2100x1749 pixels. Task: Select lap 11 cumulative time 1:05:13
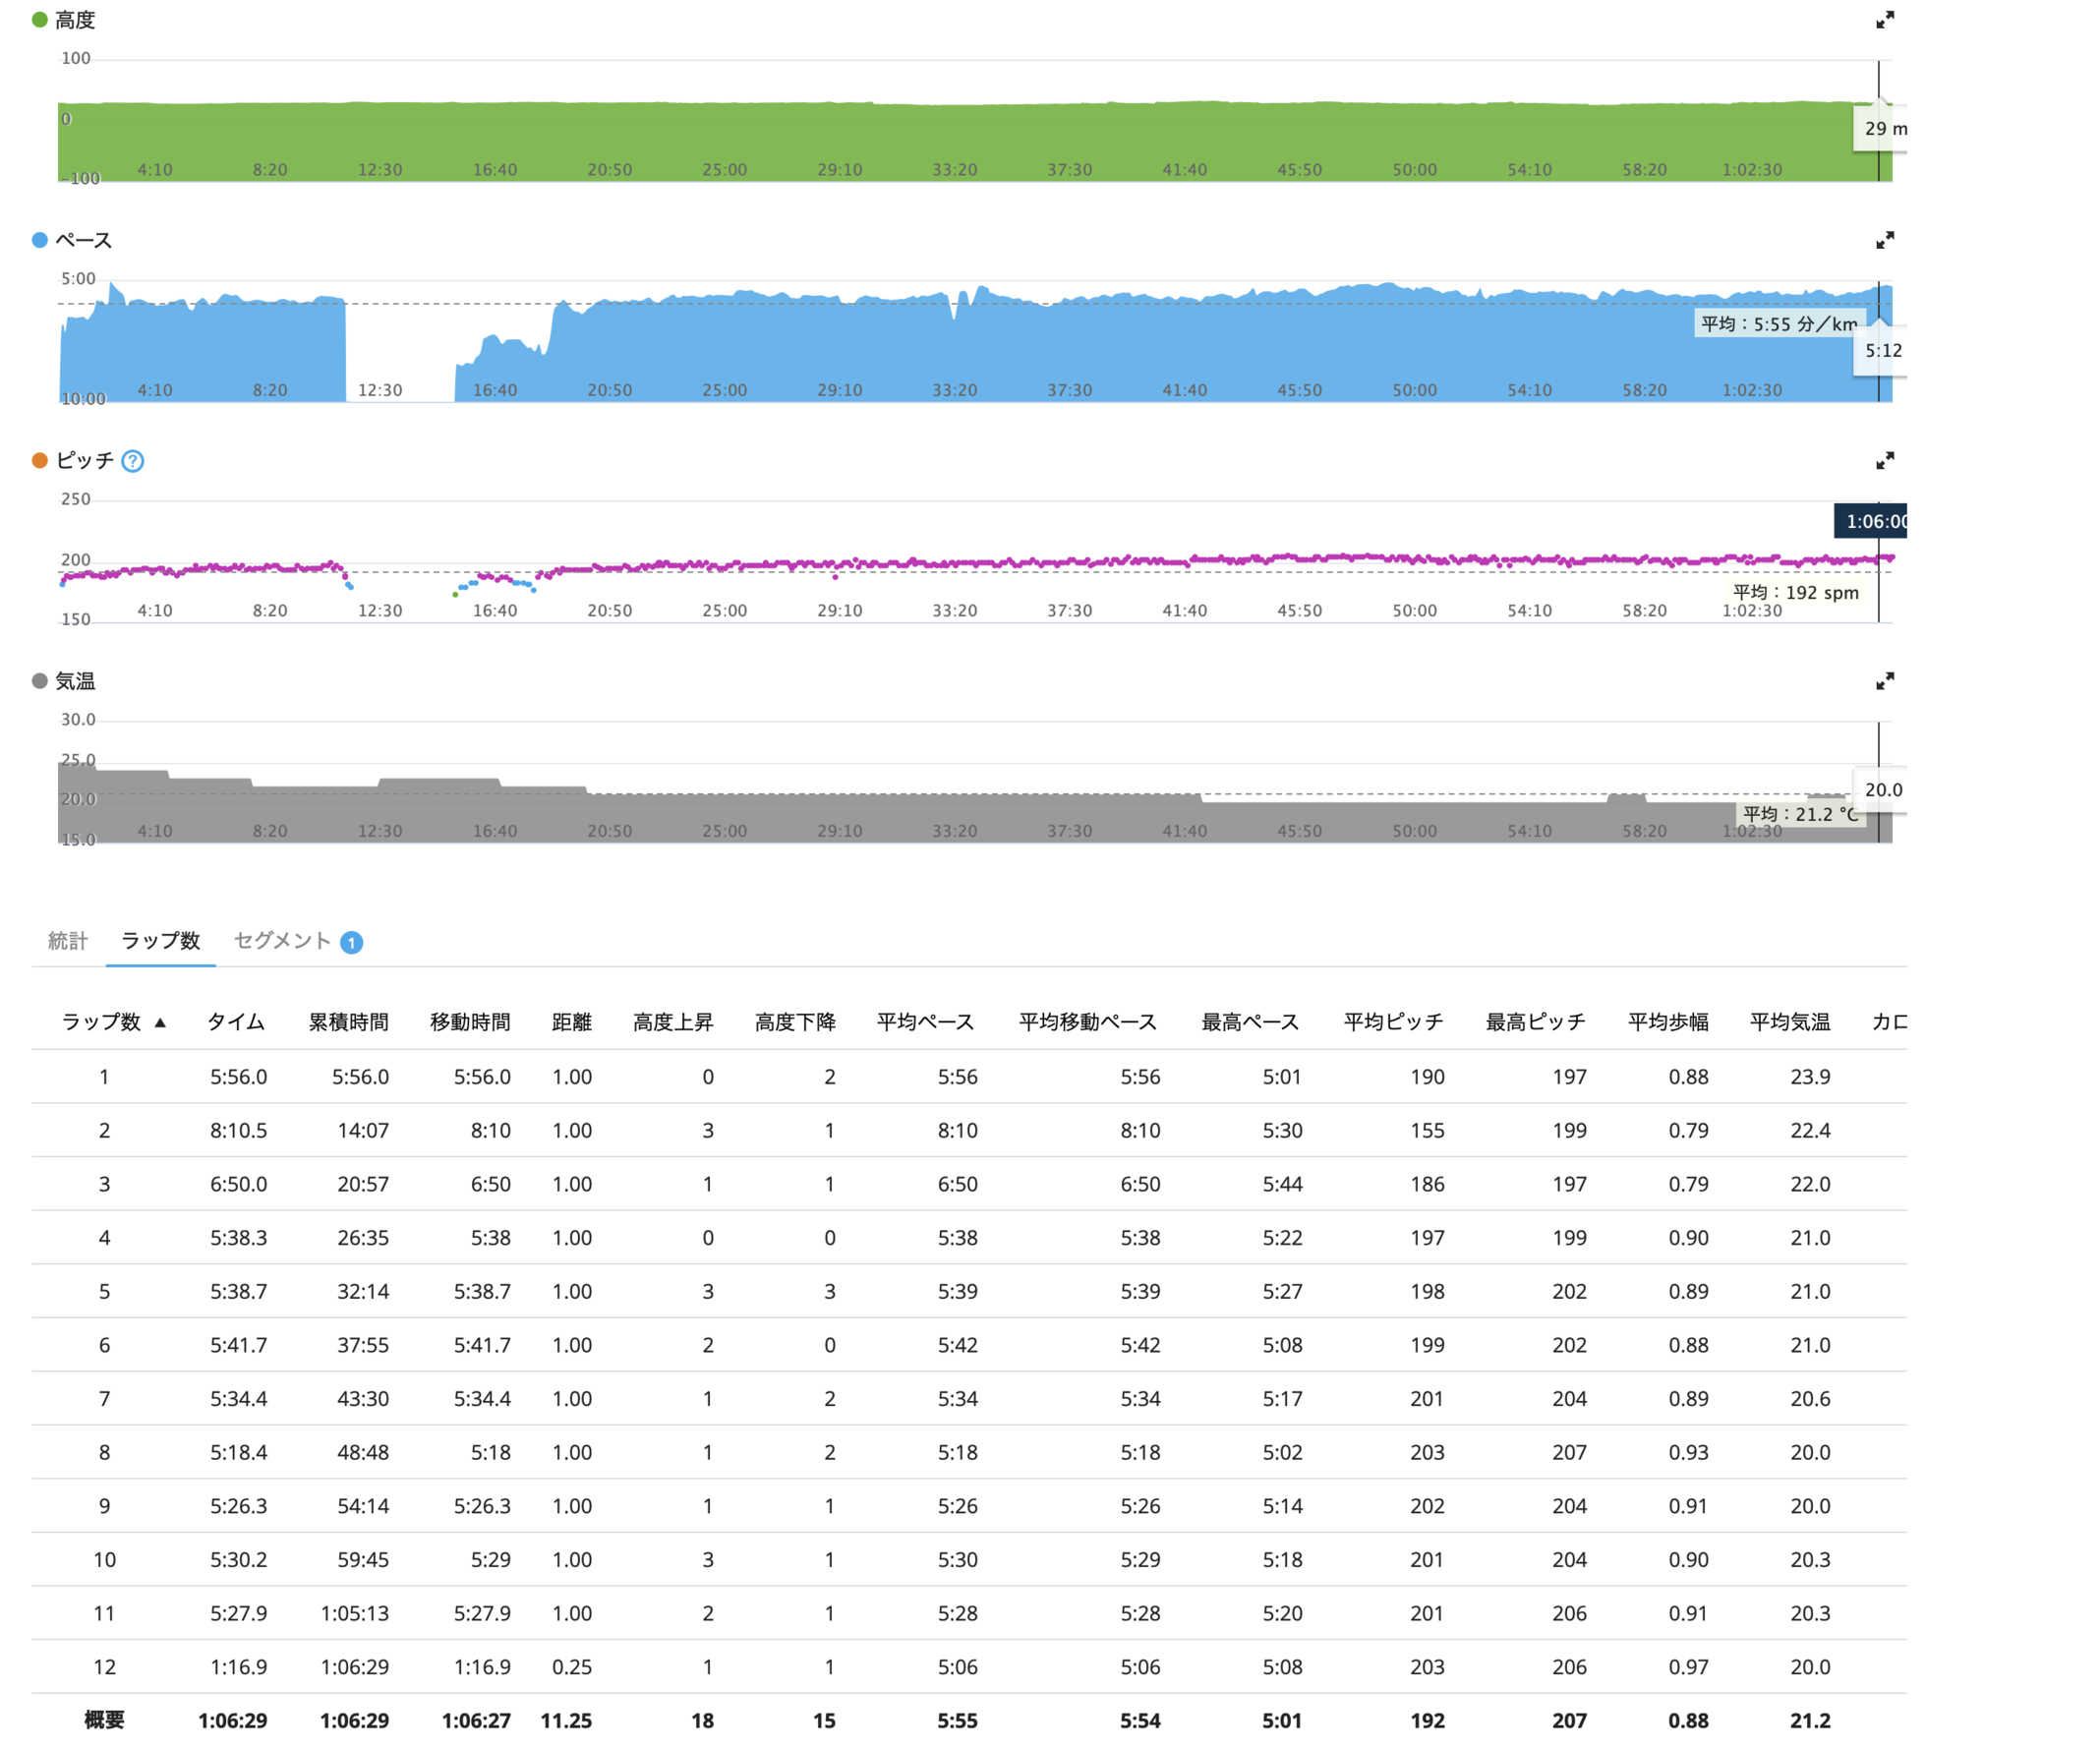pos(354,1614)
